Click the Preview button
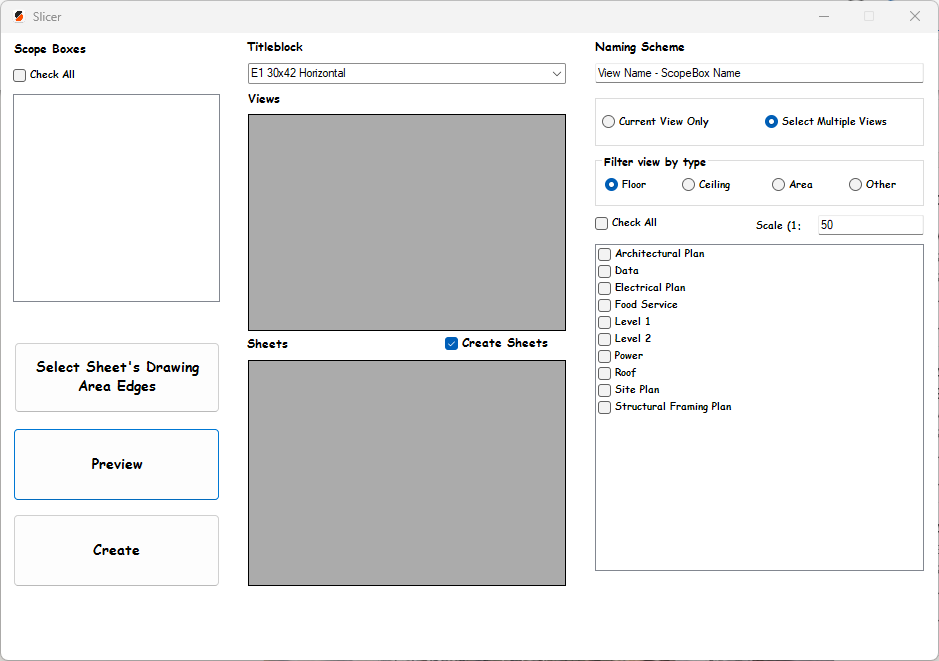939x661 pixels. click(x=116, y=464)
